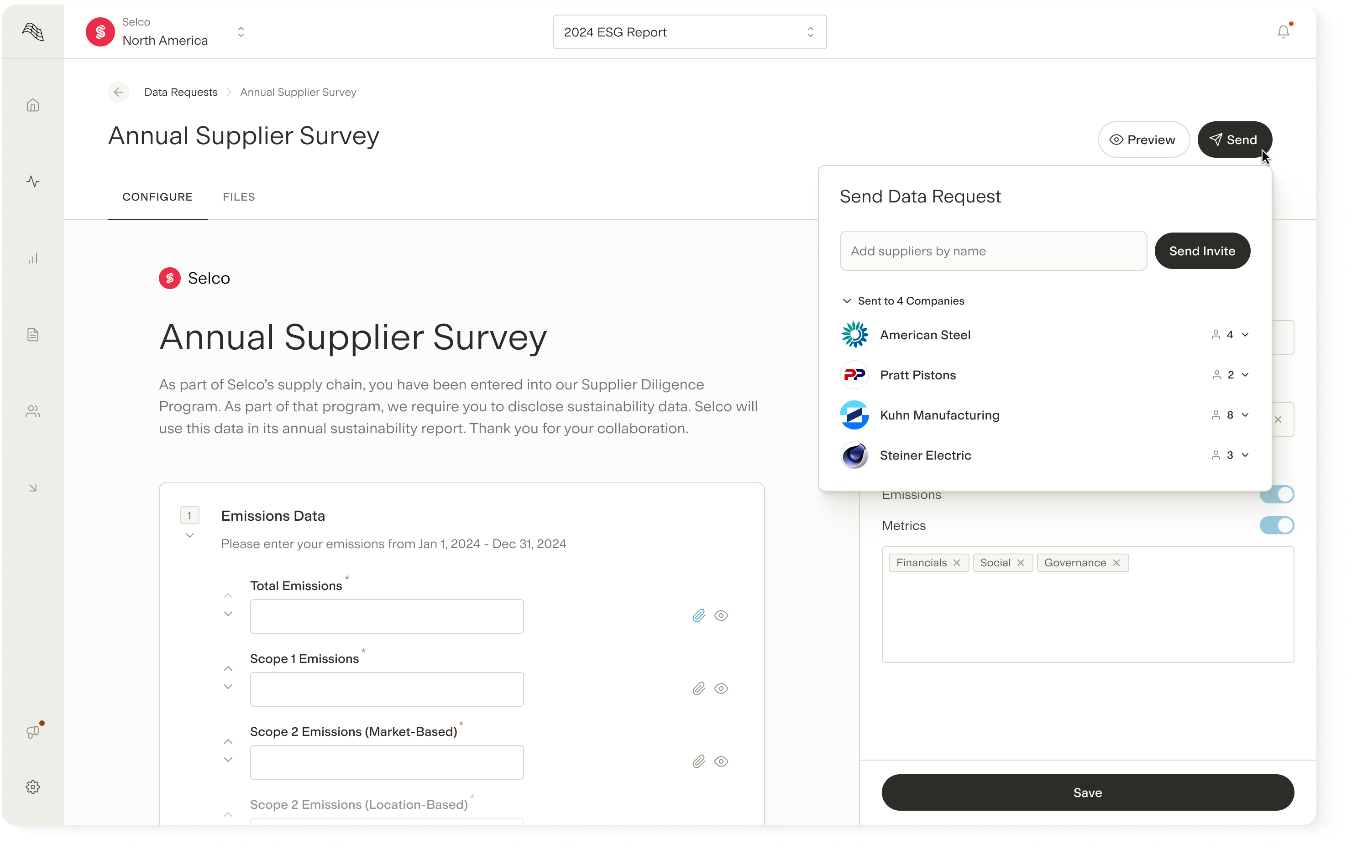Click the Total Emissions input field
The width and height of the screenshot is (1352, 849).
(x=387, y=616)
